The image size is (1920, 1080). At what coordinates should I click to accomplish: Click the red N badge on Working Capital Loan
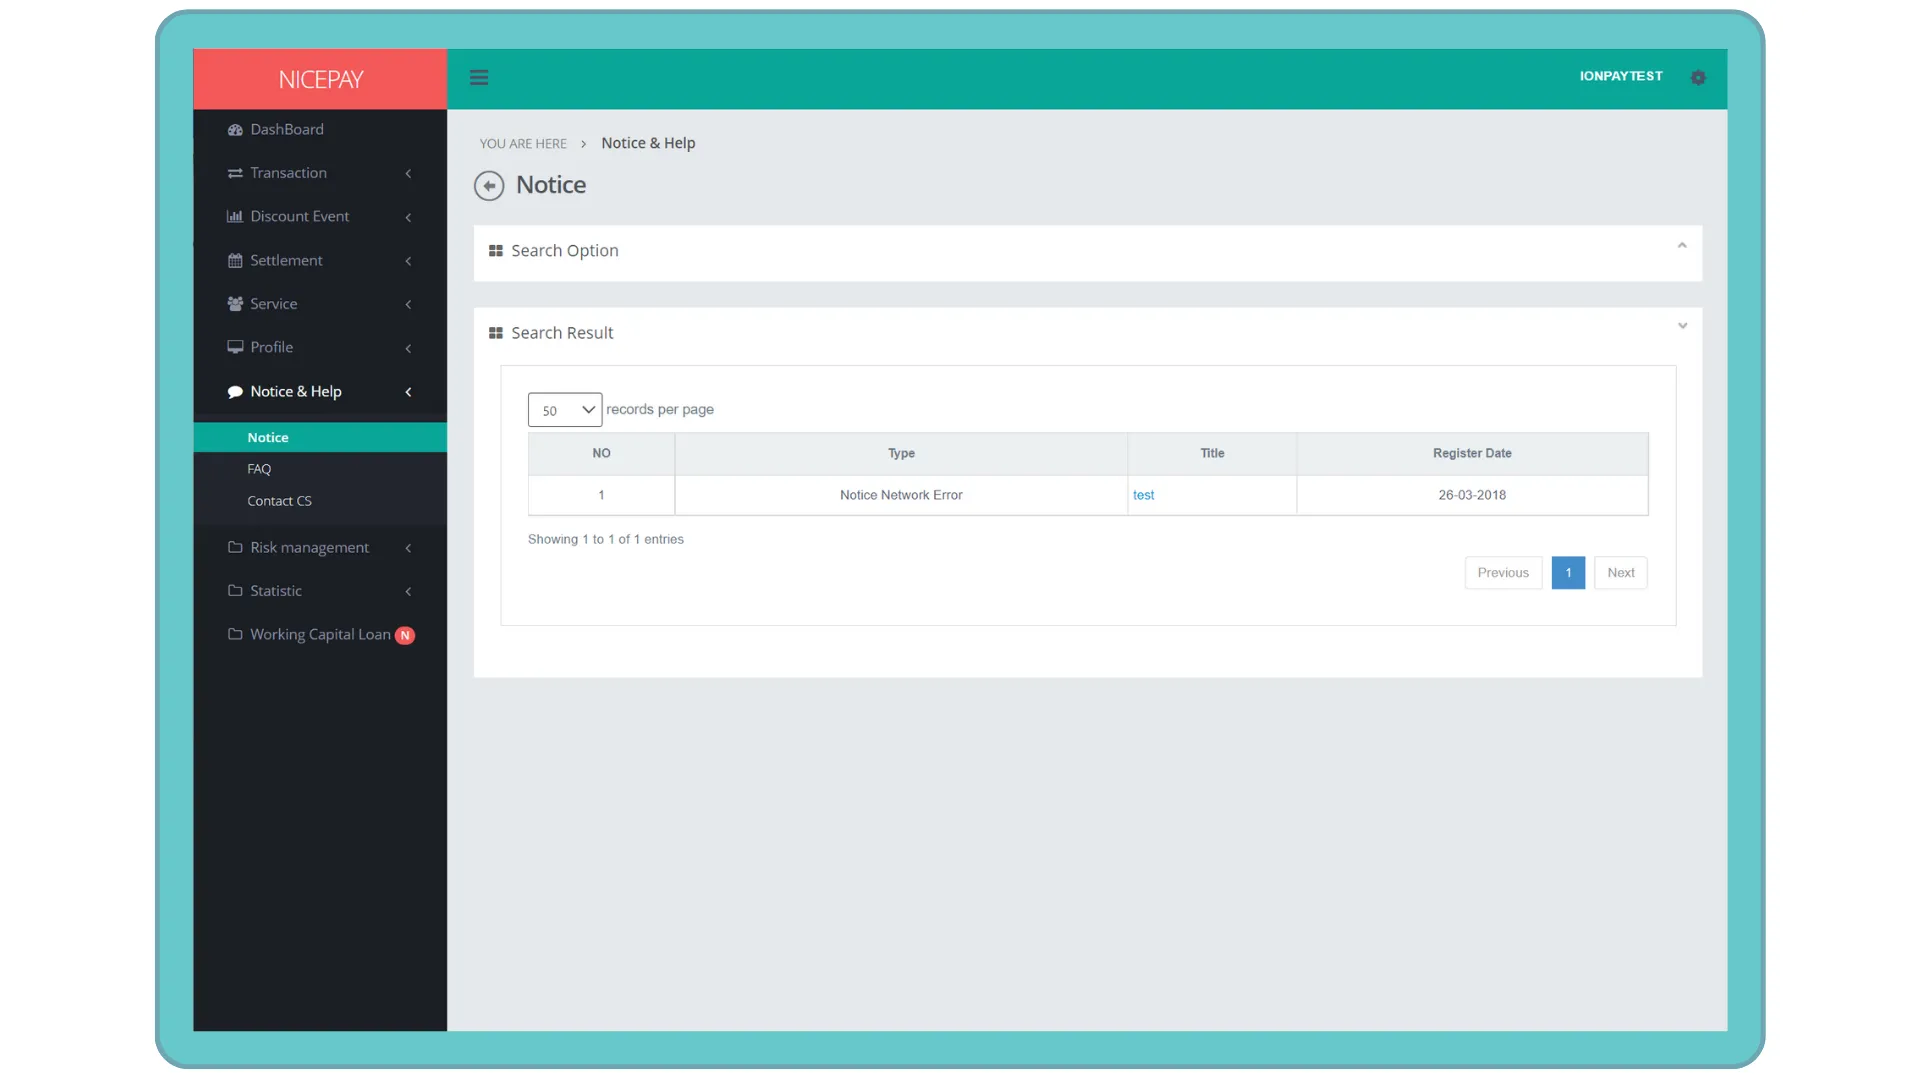click(x=405, y=636)
